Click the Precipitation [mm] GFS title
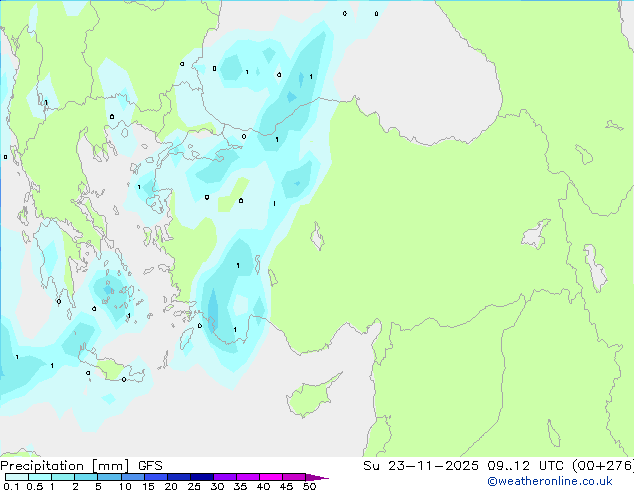 pos(81,466)
